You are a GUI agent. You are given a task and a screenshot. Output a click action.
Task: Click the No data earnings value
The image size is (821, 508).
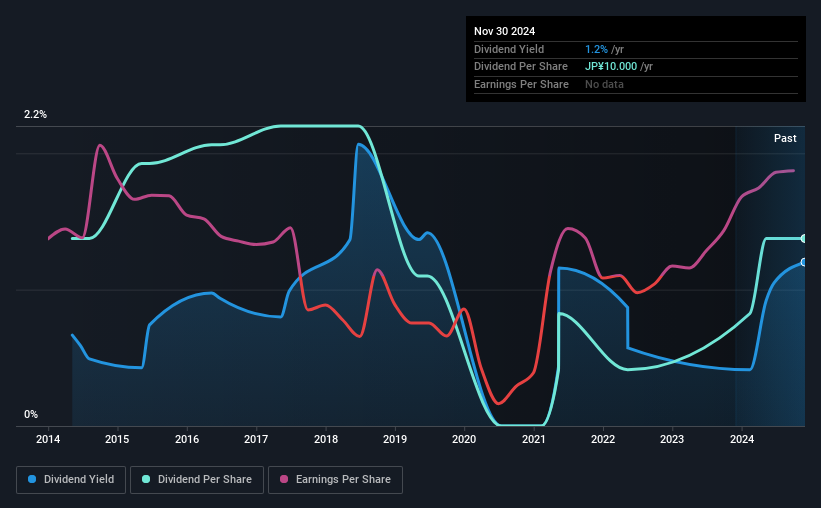tap(604, 84)
